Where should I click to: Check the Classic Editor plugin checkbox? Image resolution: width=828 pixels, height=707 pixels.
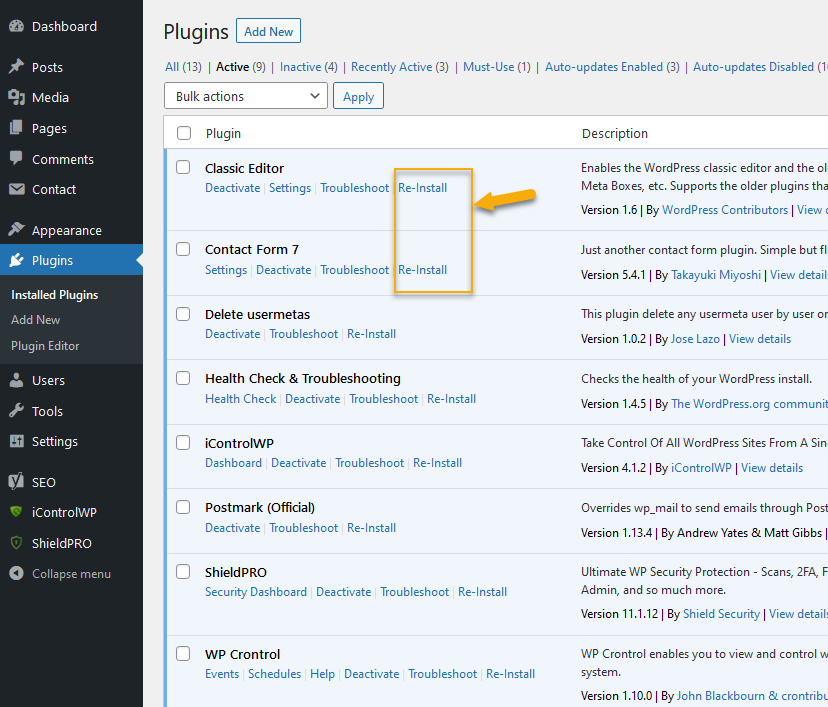point(183,168)
